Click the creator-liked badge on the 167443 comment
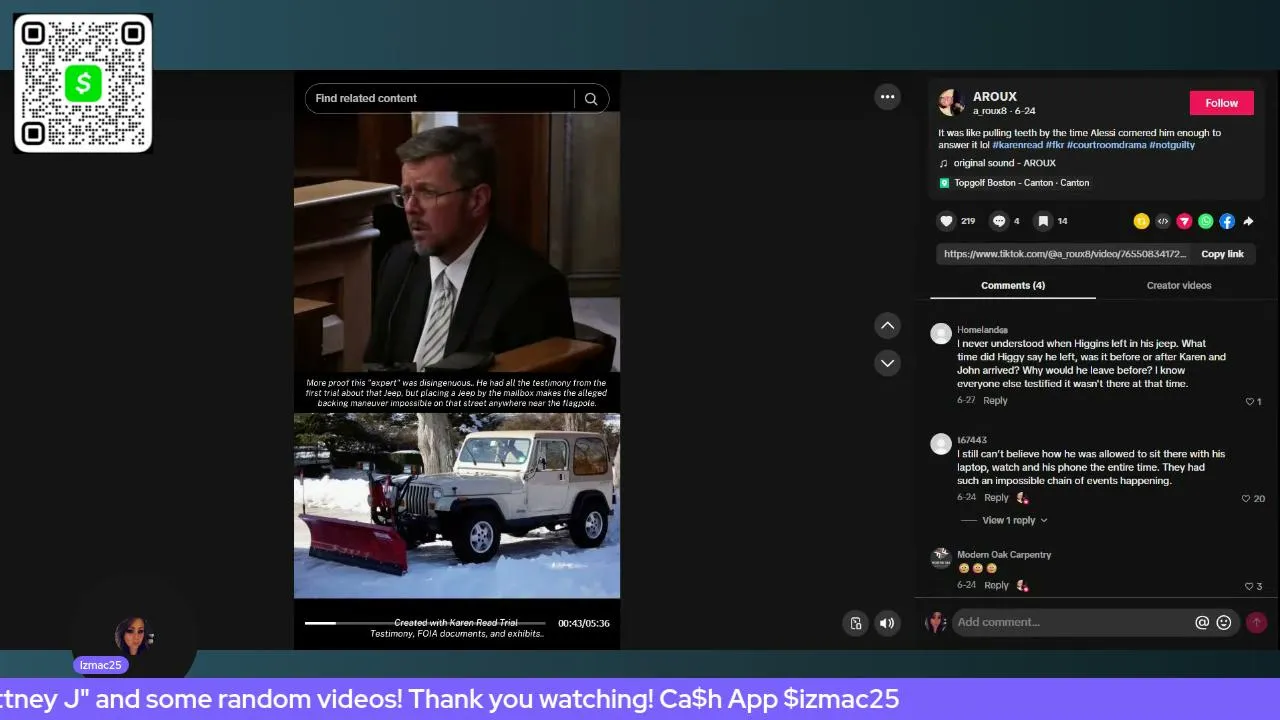Image resolution: width=1280 pixels, height=720 pixels. click(x=1022, y=498)
